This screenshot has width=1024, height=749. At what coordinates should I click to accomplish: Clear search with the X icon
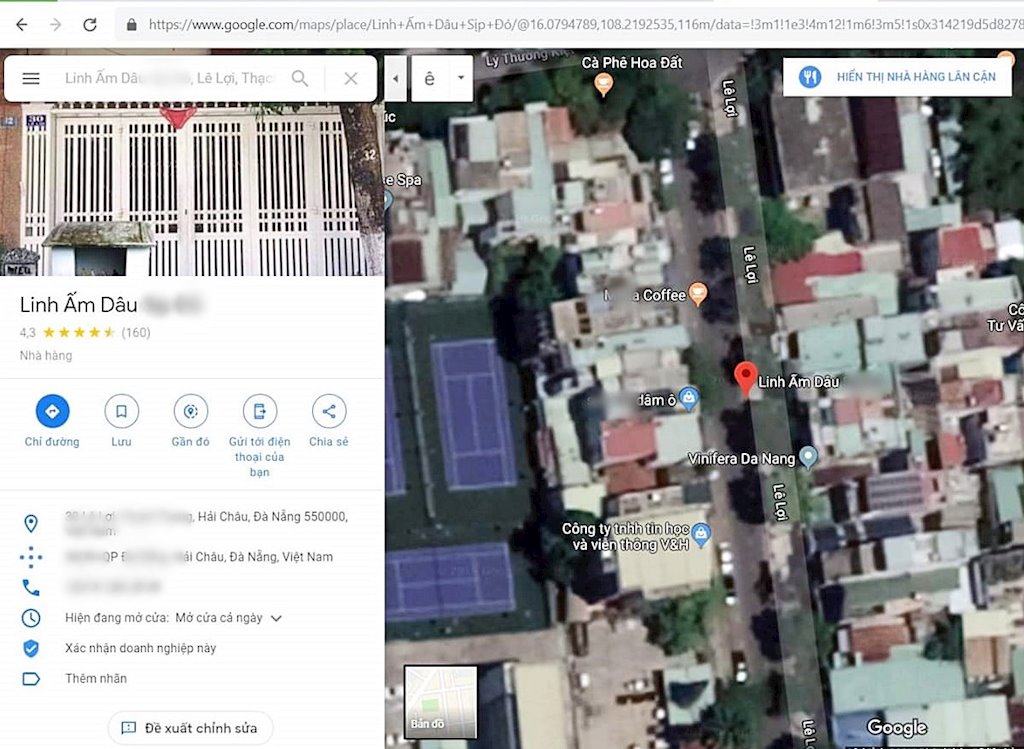(350, 78)
